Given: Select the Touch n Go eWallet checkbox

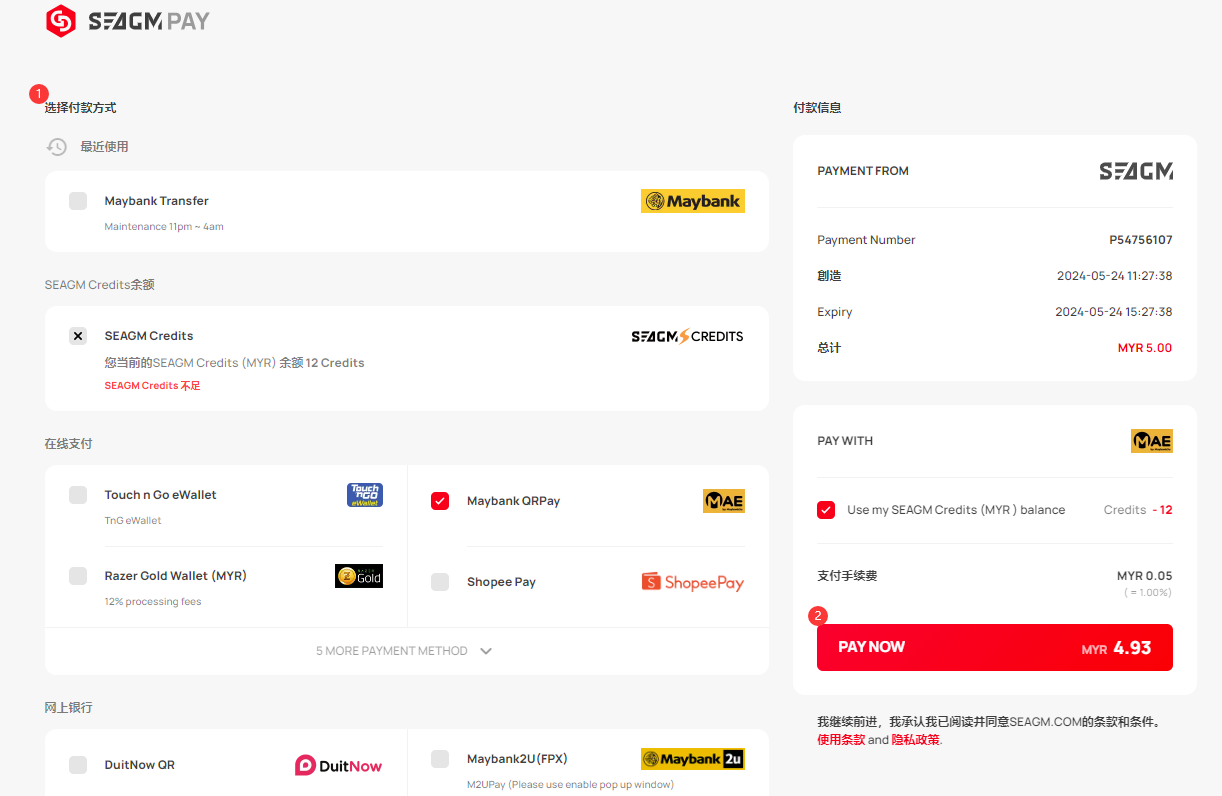Looking at the screenshot, I should [78, 495].
